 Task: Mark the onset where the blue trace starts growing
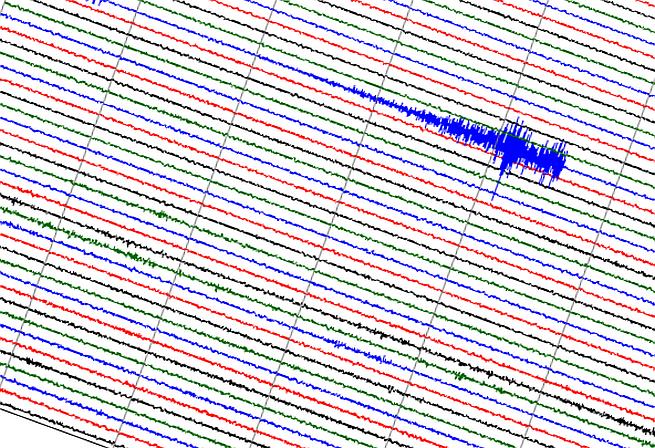355,90
